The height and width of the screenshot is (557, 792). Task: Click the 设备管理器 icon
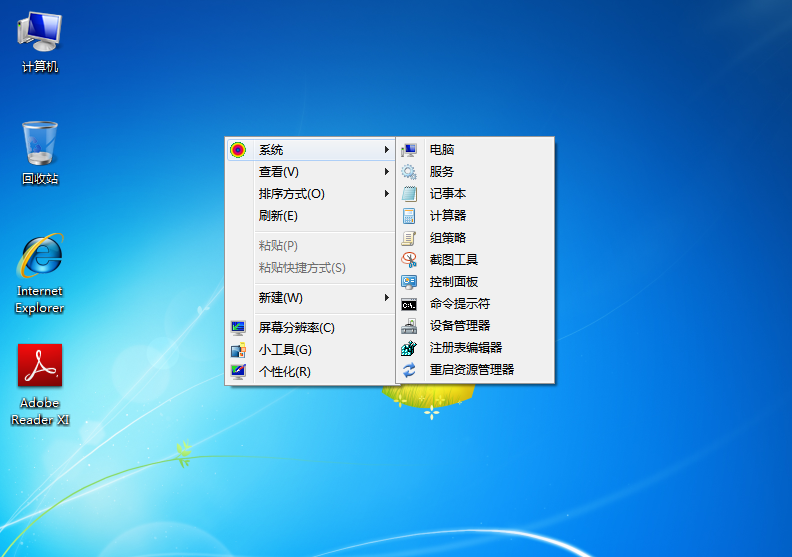(409, 326)
